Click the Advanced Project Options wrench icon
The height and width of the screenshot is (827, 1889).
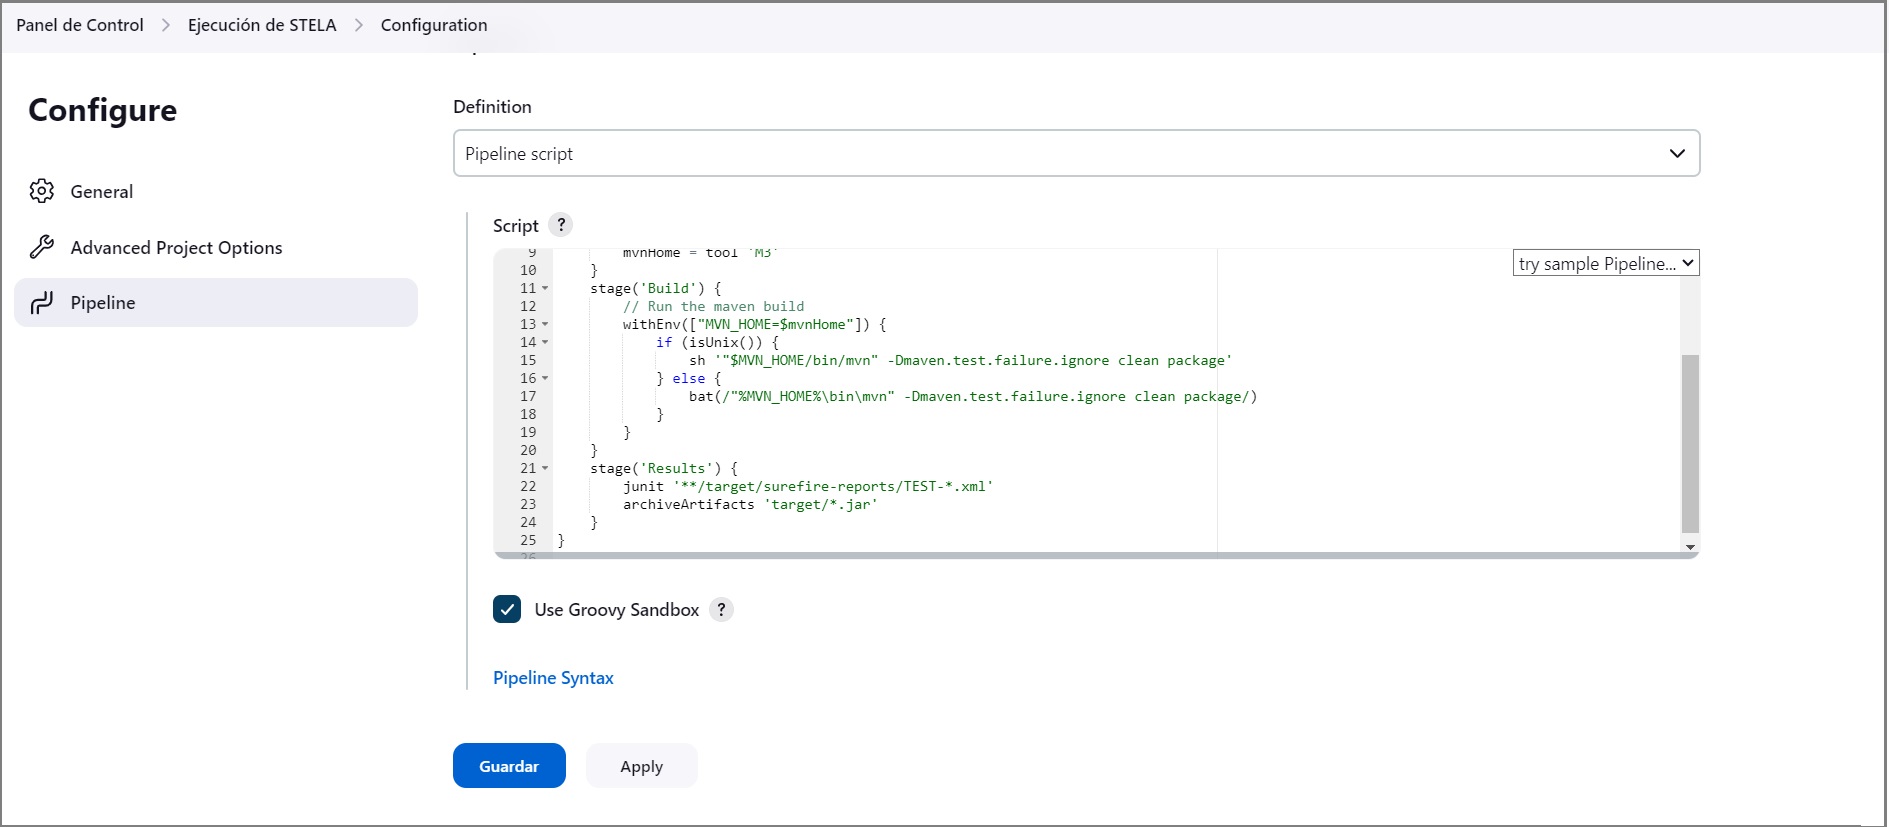42,247
